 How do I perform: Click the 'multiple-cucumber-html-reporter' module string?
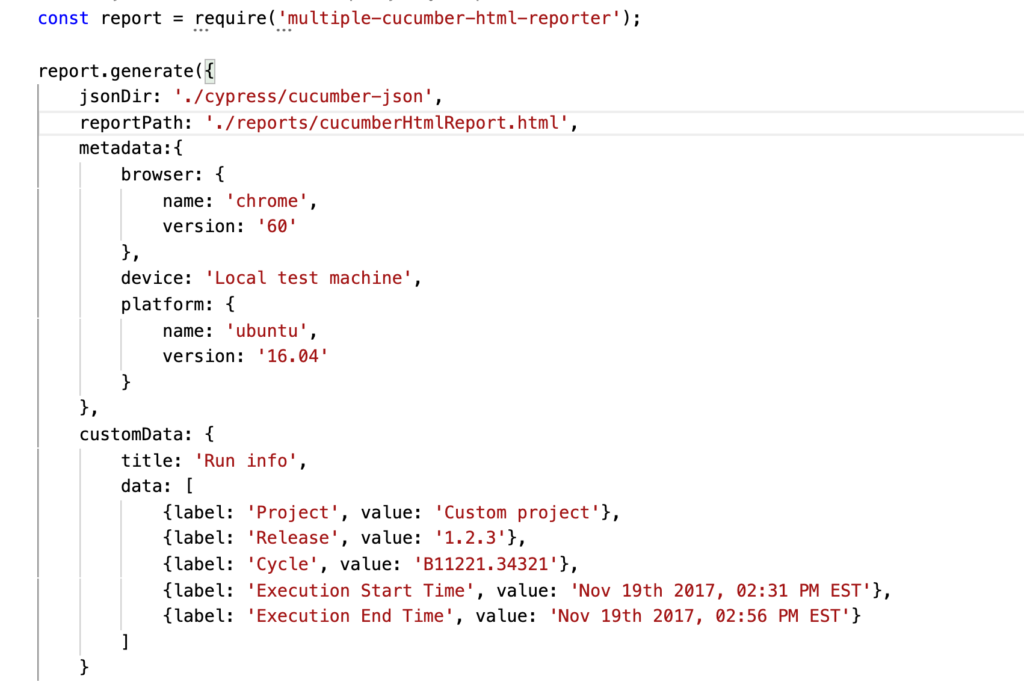[449, 18]
